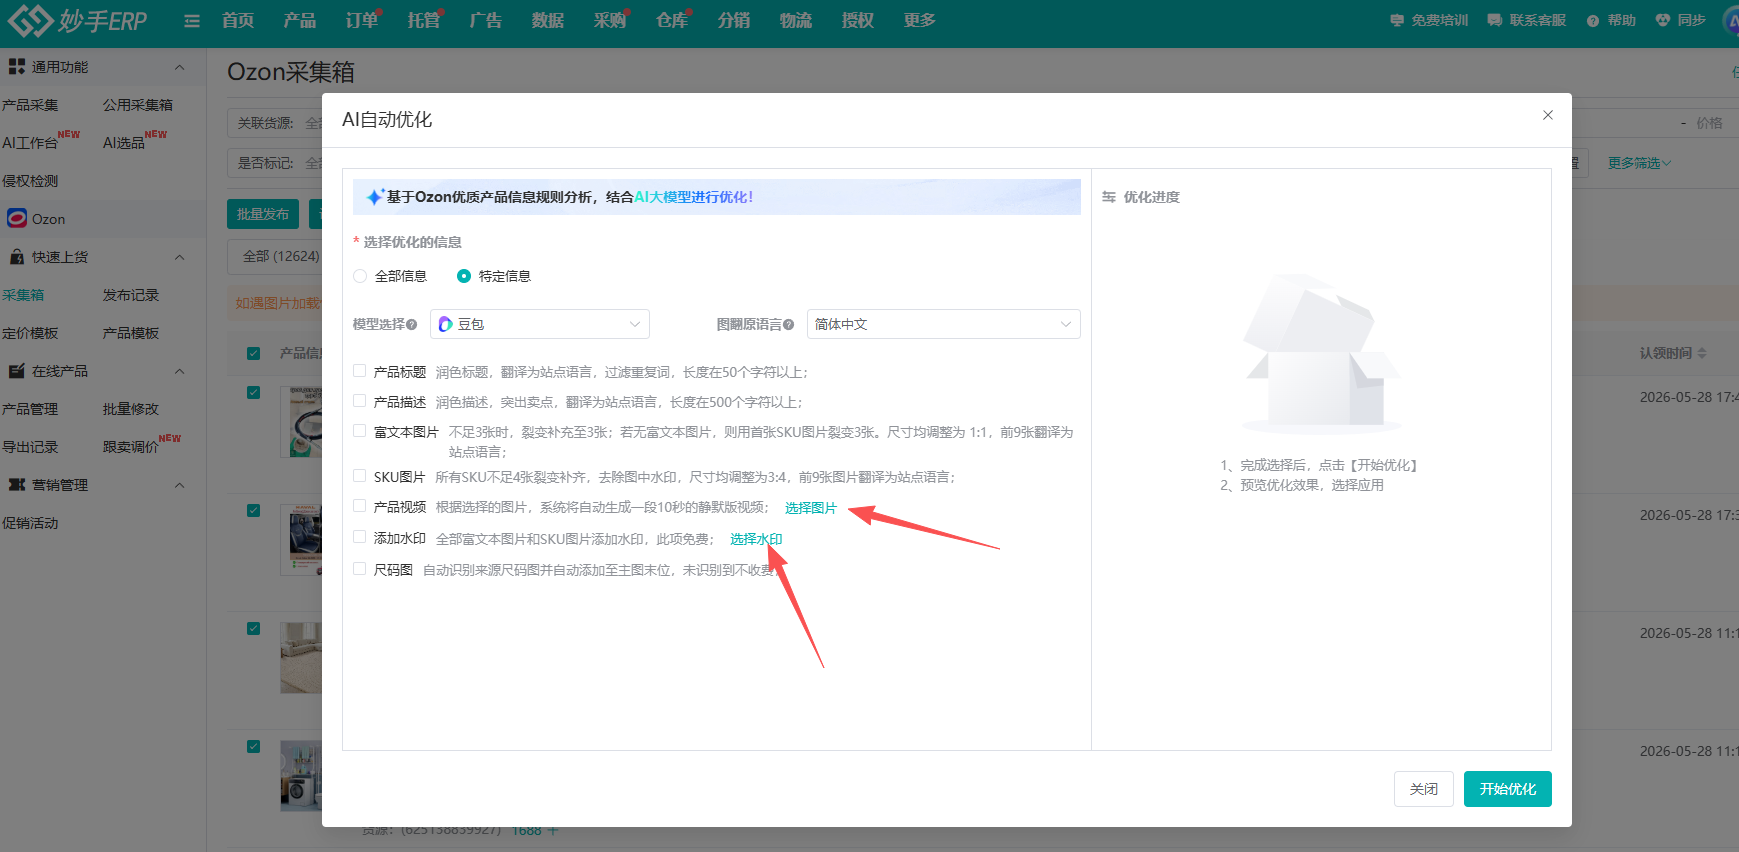Viewport: 1739px width, 852px height.
Task: Click the 同步 sync icon
Action: coord(1663,20)
